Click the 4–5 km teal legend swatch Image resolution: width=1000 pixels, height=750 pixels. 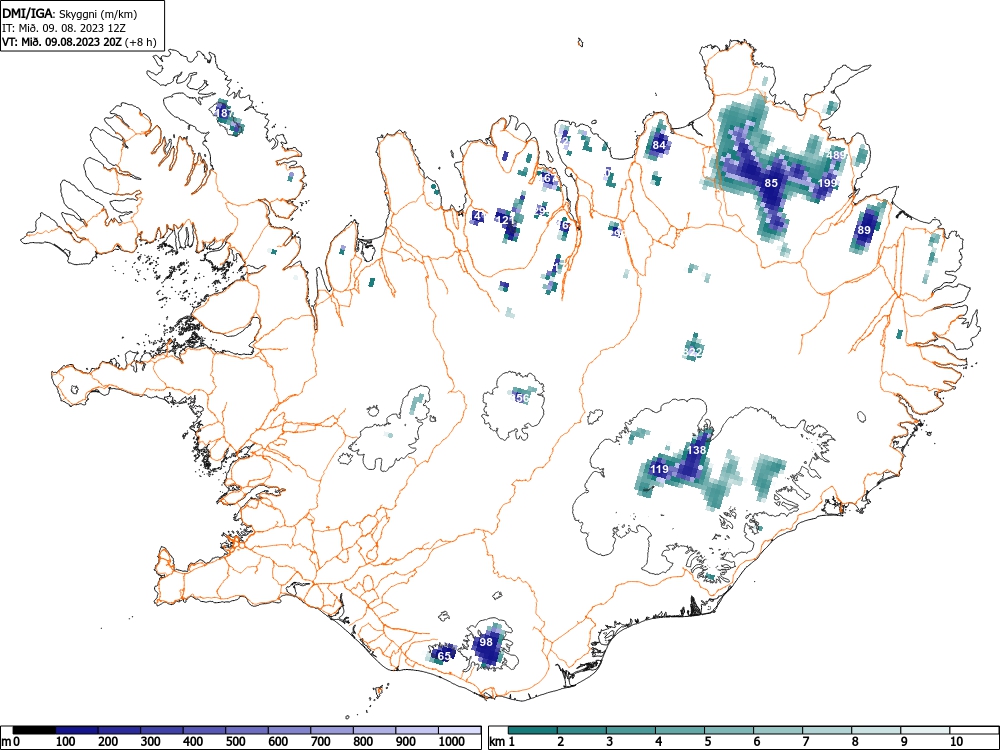point(680,730)
